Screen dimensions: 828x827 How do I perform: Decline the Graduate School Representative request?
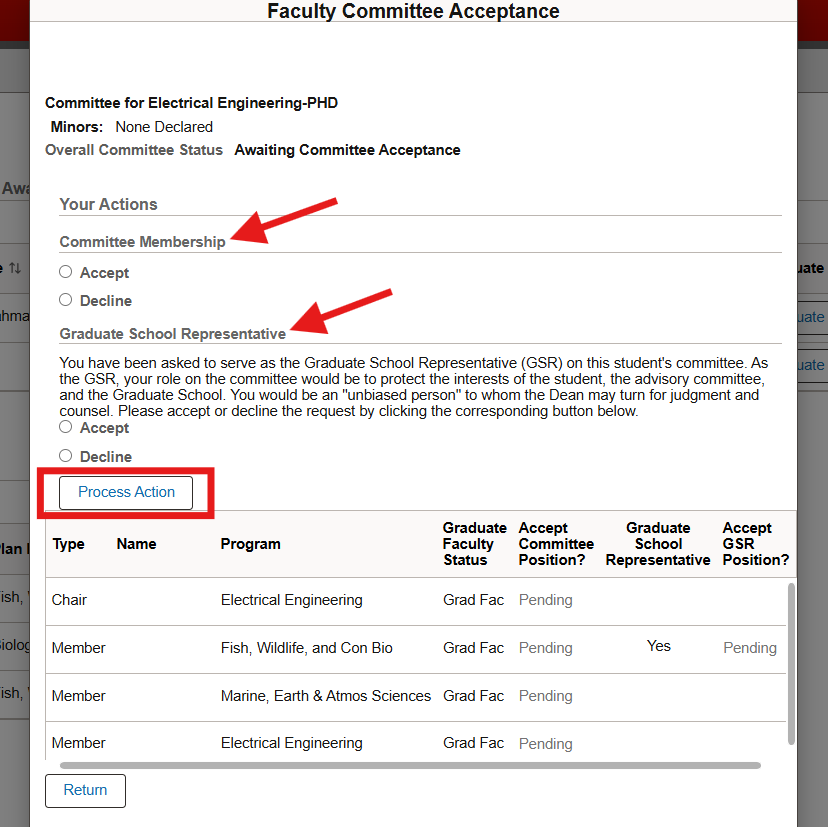point(65,456)
